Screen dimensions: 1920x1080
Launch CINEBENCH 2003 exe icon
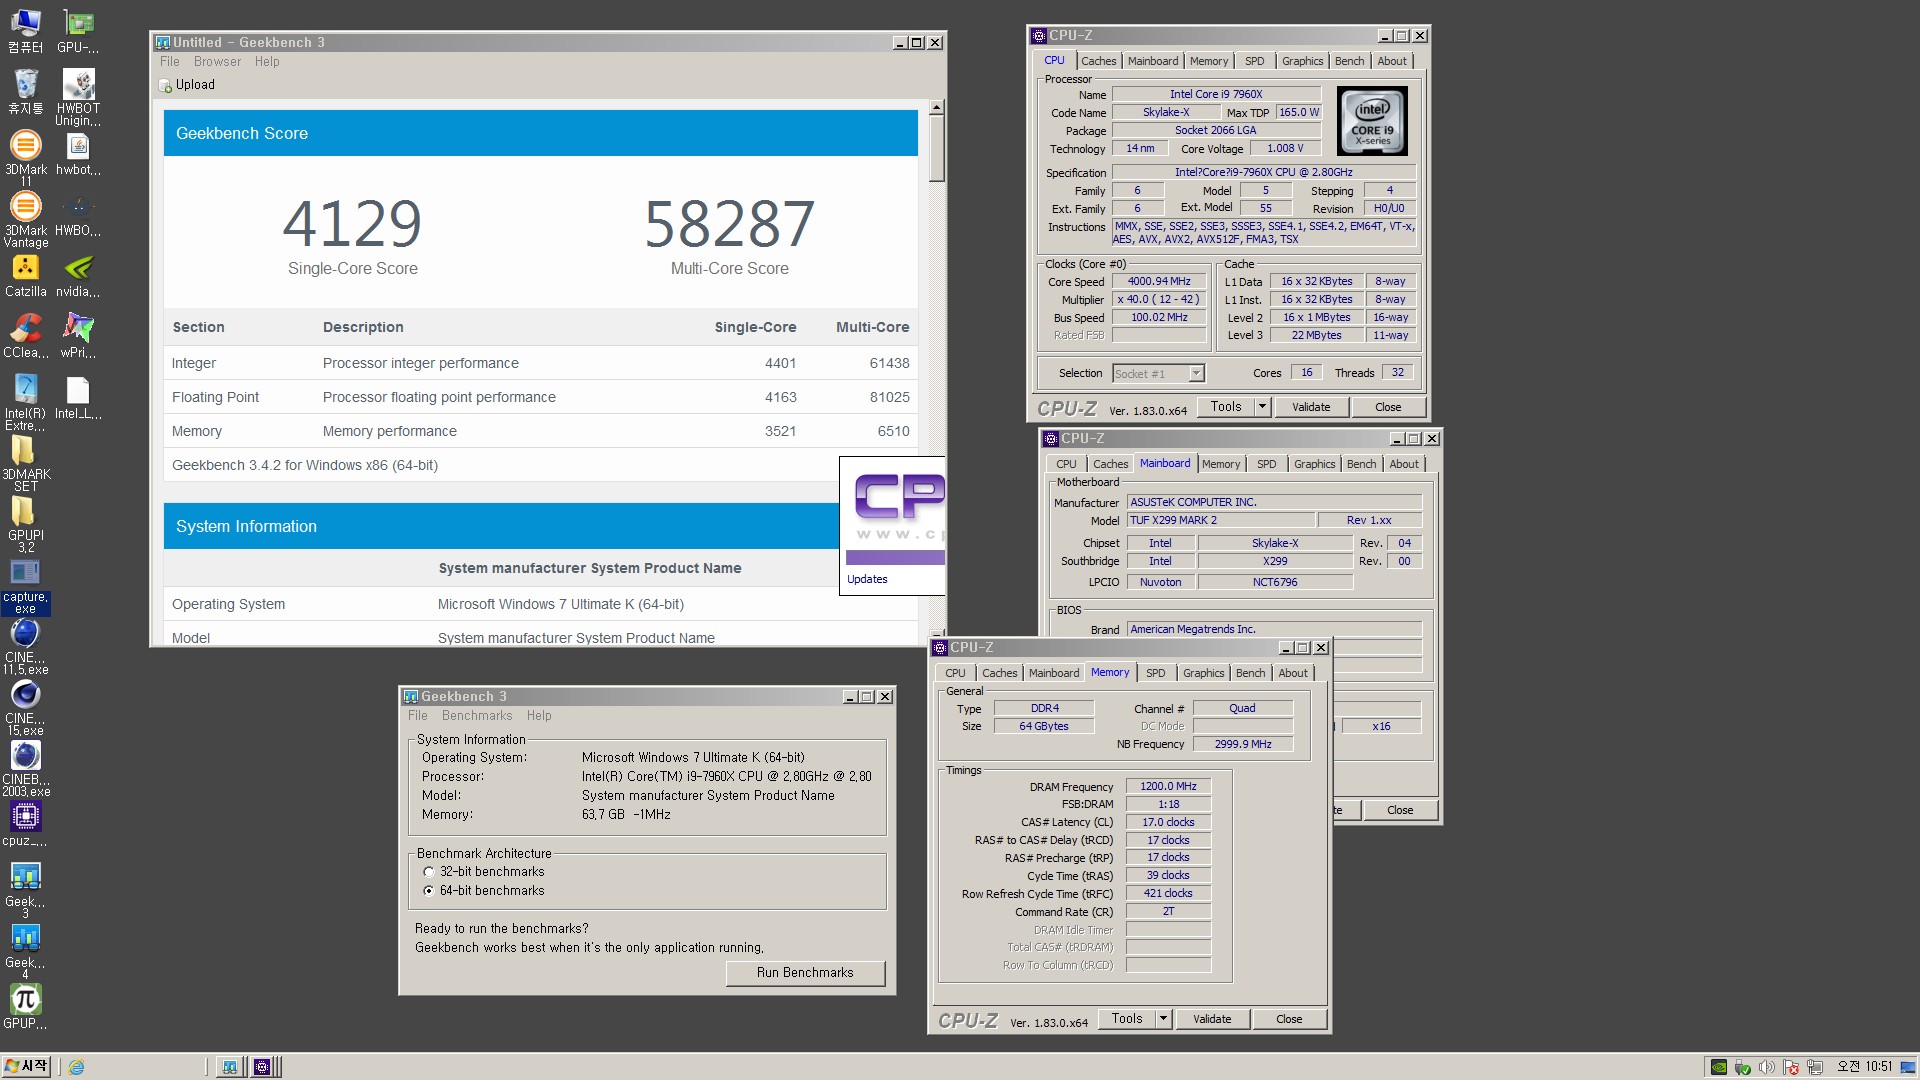(25, 769)
